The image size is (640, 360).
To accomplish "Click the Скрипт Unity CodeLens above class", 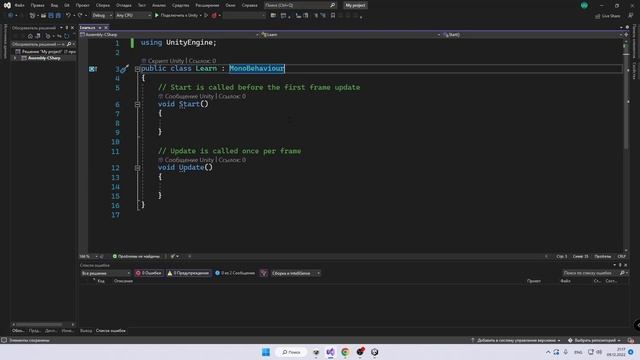I will point(166,61).
